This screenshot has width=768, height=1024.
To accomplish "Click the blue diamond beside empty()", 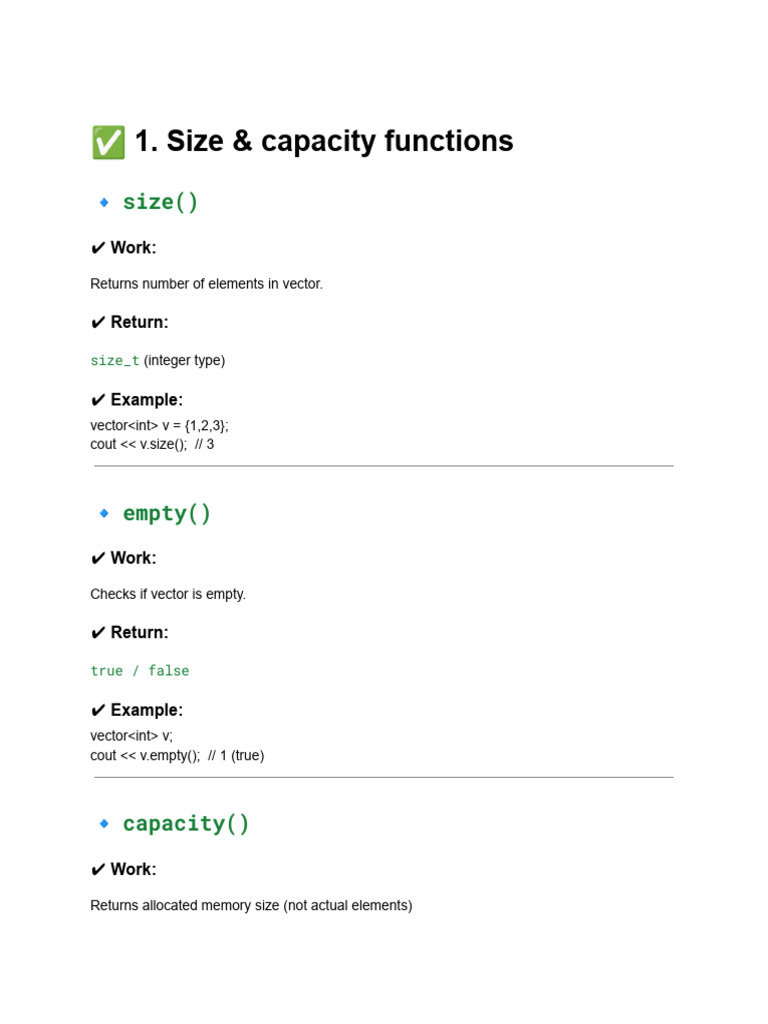I will pyautogui.click(x=104, y=513).
